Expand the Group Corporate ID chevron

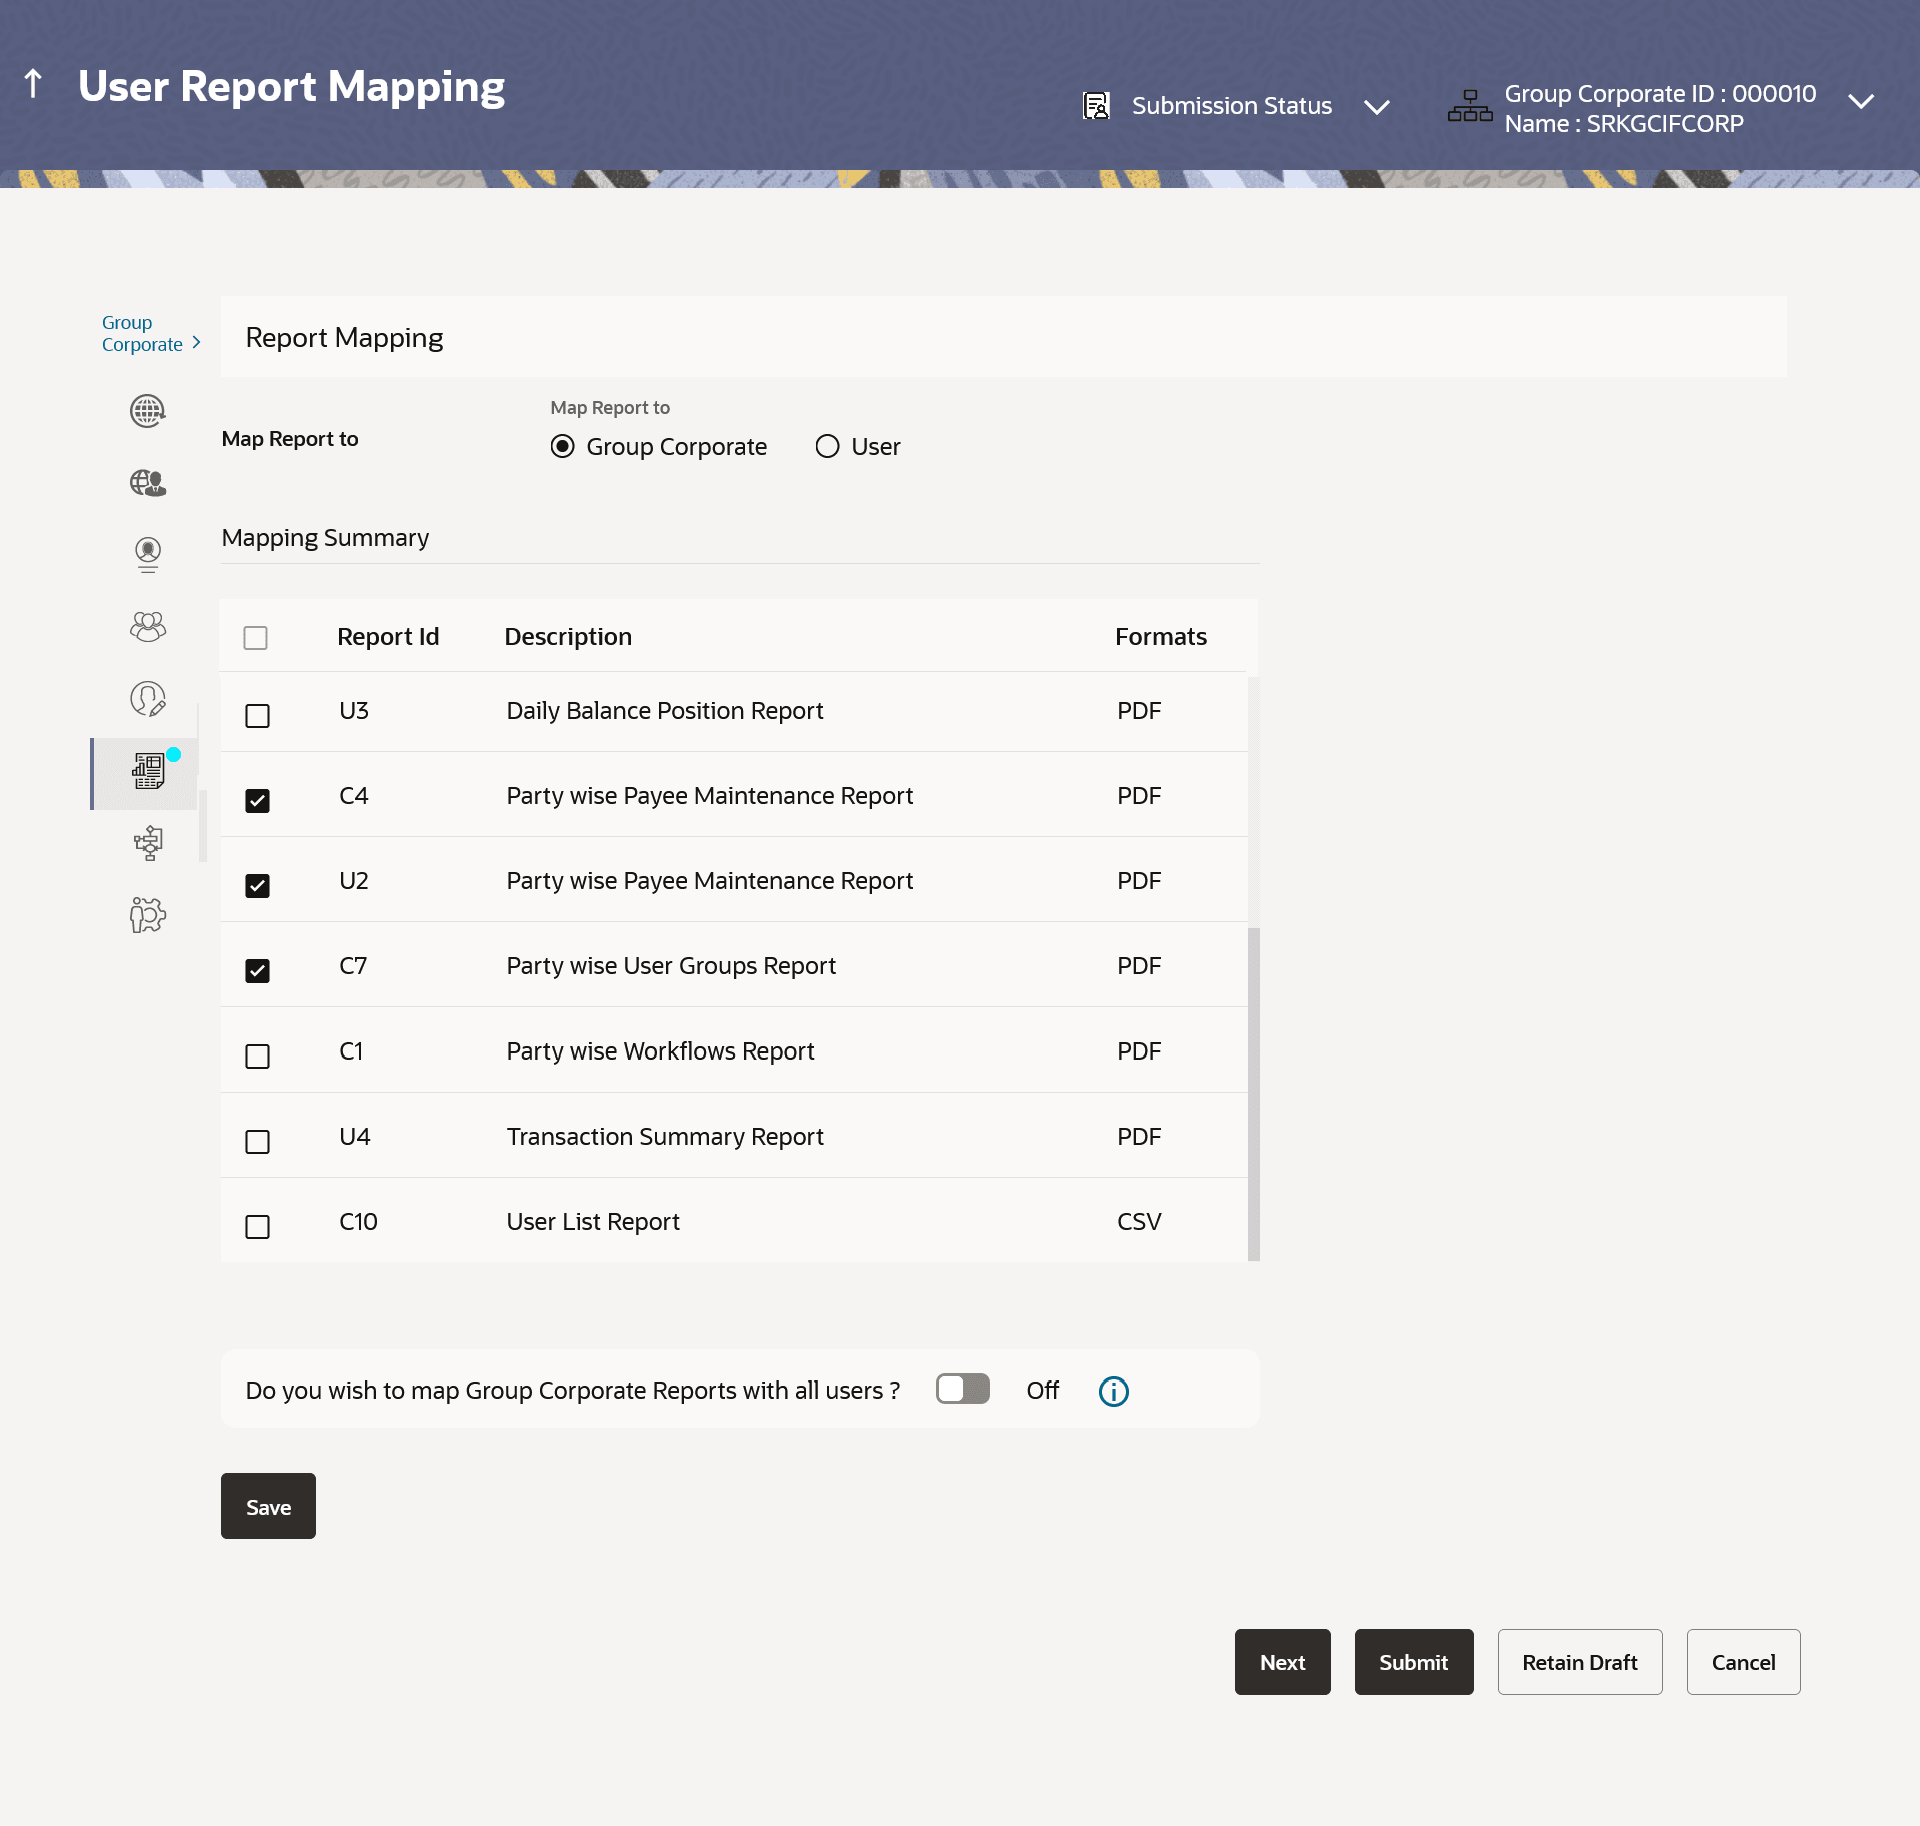click(x=1860, y=102)
